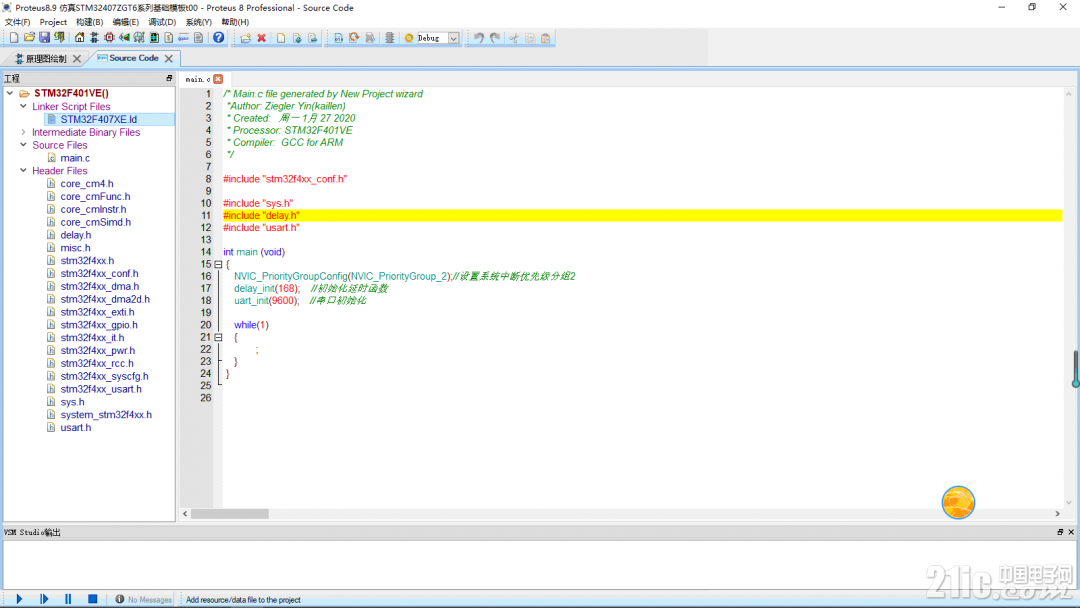1080x608 pixels.
Task: Collapse the Linker Script Files folder
Action: click(x=23, y=106)
